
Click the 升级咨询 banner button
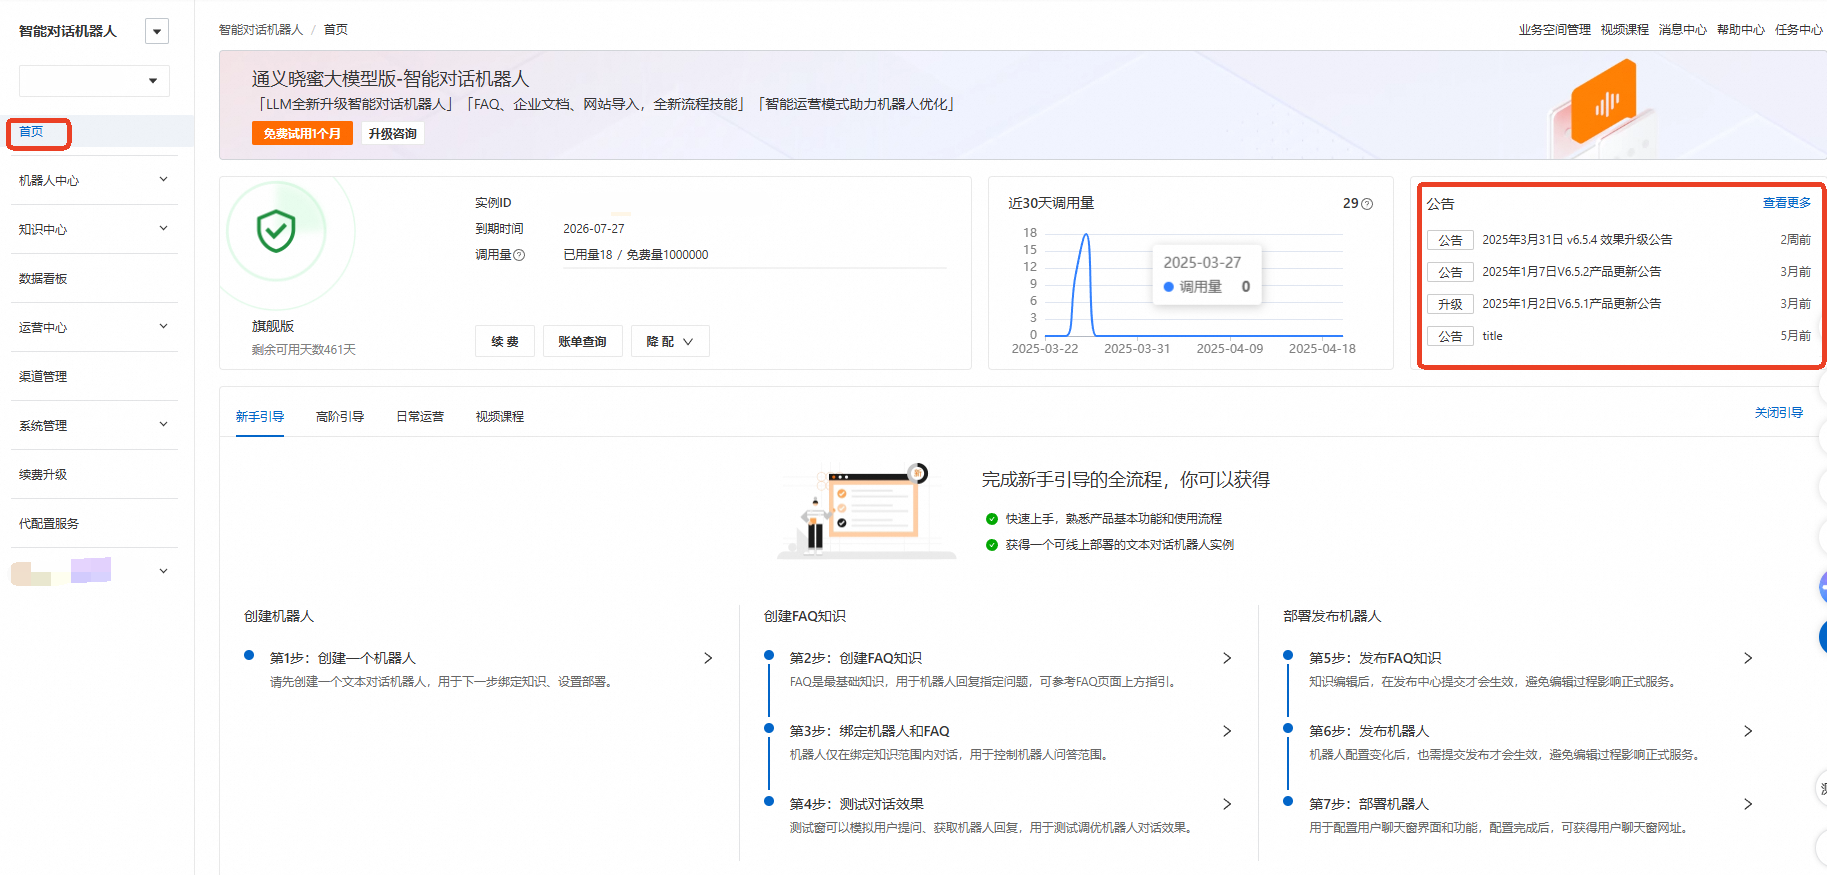(392, 133)
